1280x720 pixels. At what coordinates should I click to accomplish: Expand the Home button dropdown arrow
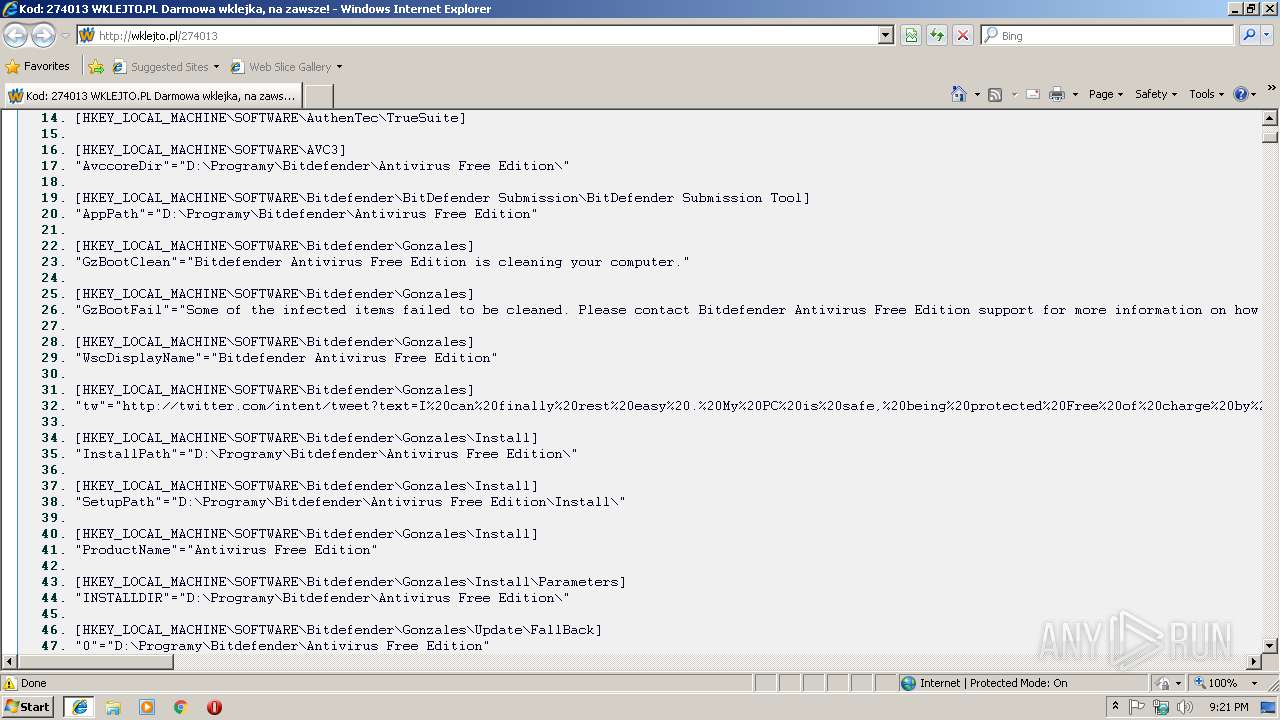coord(975,94)
